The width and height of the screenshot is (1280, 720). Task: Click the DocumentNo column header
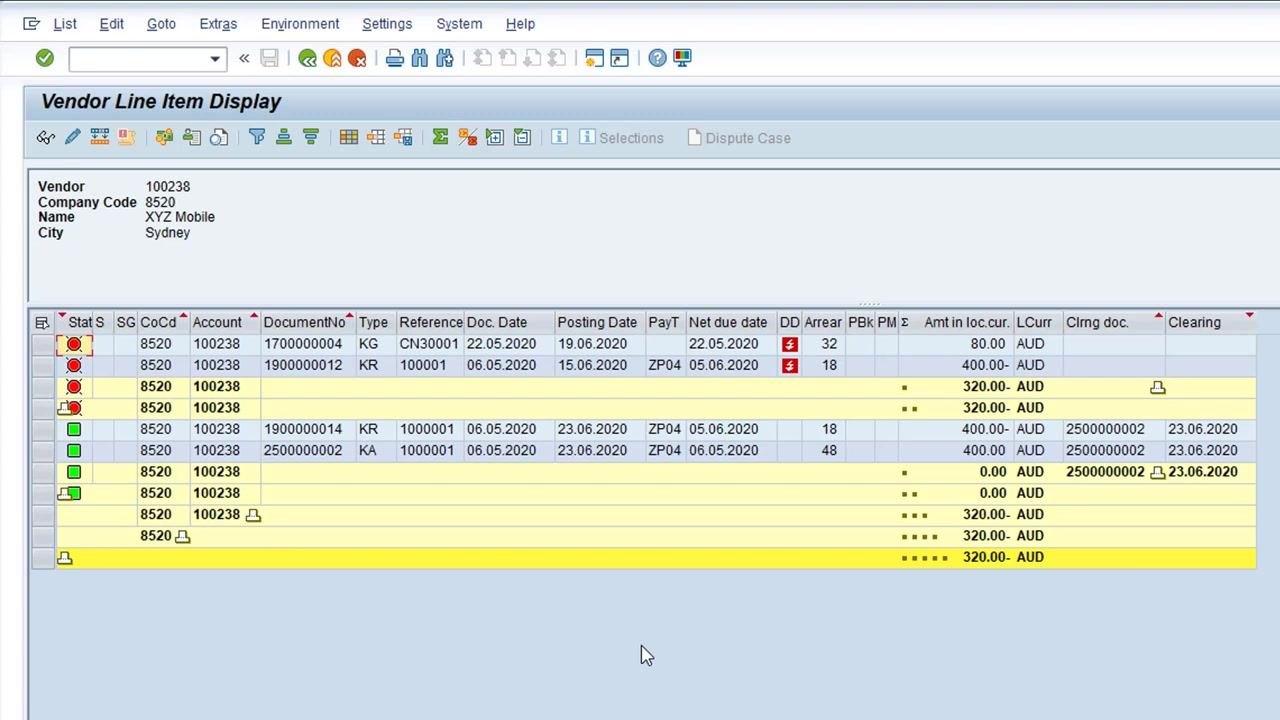pos(308,322)
